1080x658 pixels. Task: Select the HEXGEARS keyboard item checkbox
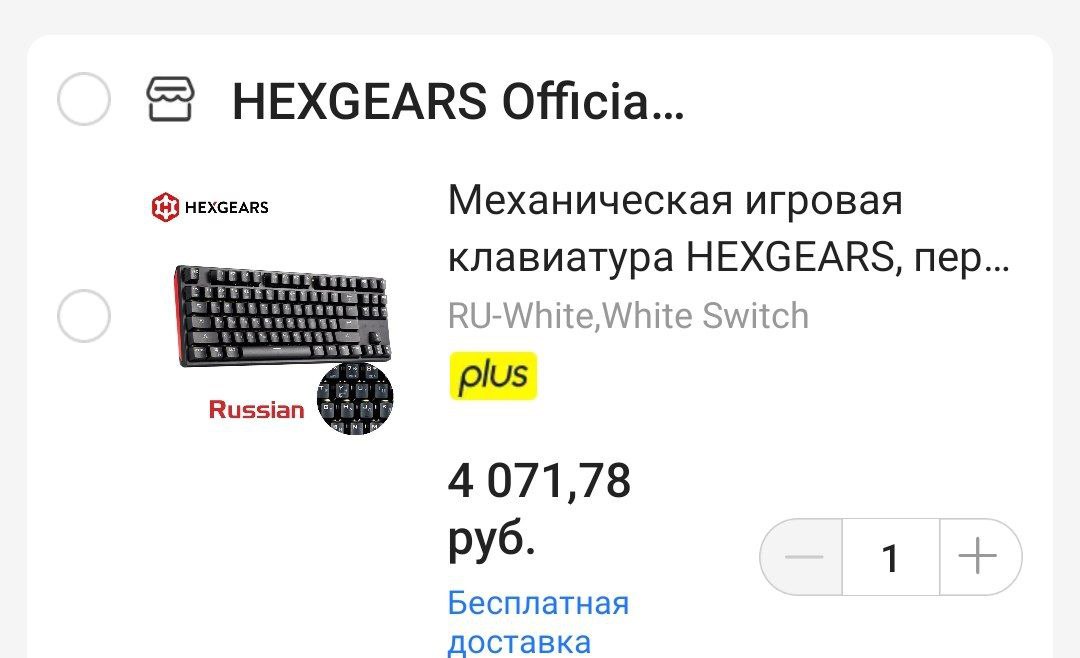tap(83, 316)
